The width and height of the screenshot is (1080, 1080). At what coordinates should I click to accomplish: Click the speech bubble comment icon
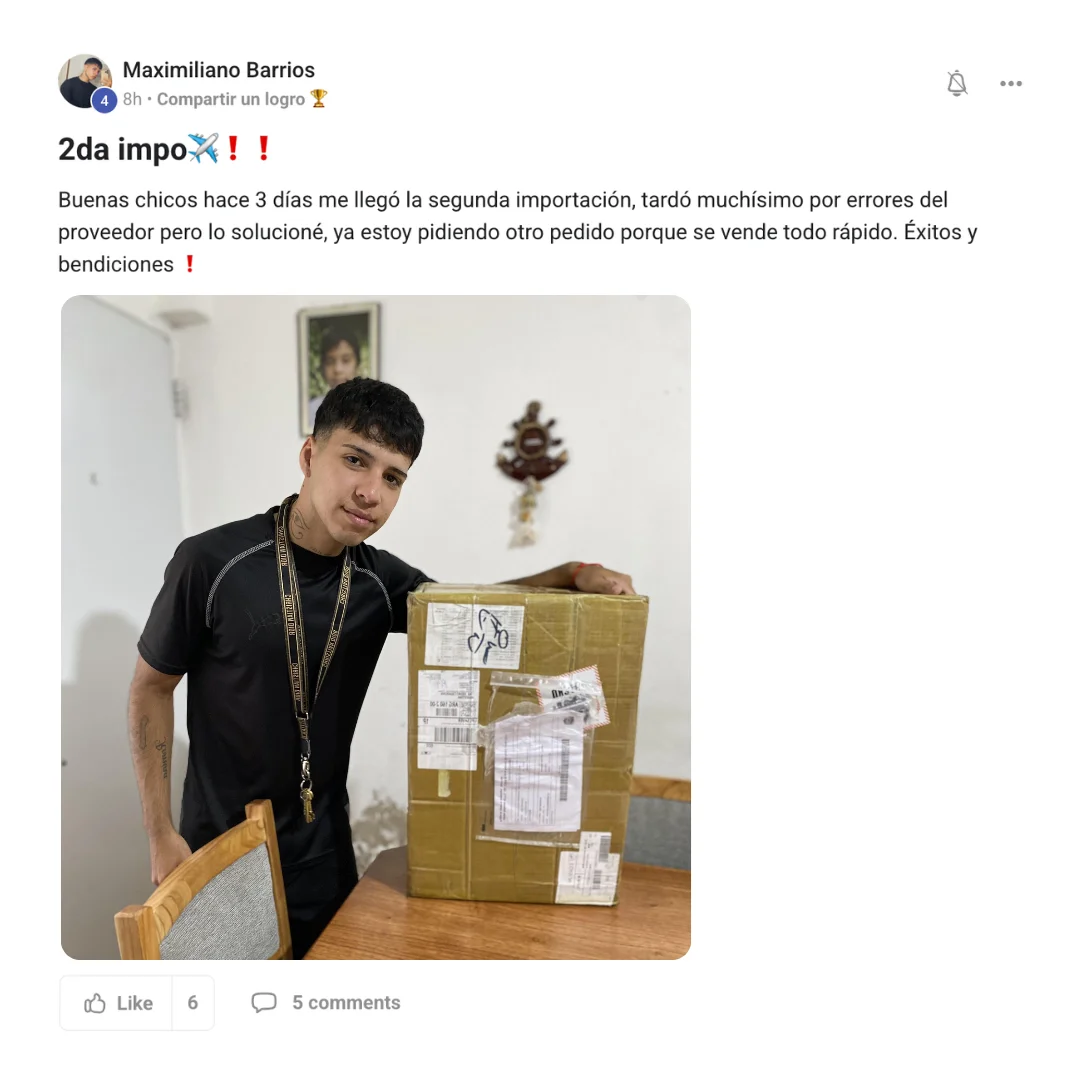[x=264, y=1002]
